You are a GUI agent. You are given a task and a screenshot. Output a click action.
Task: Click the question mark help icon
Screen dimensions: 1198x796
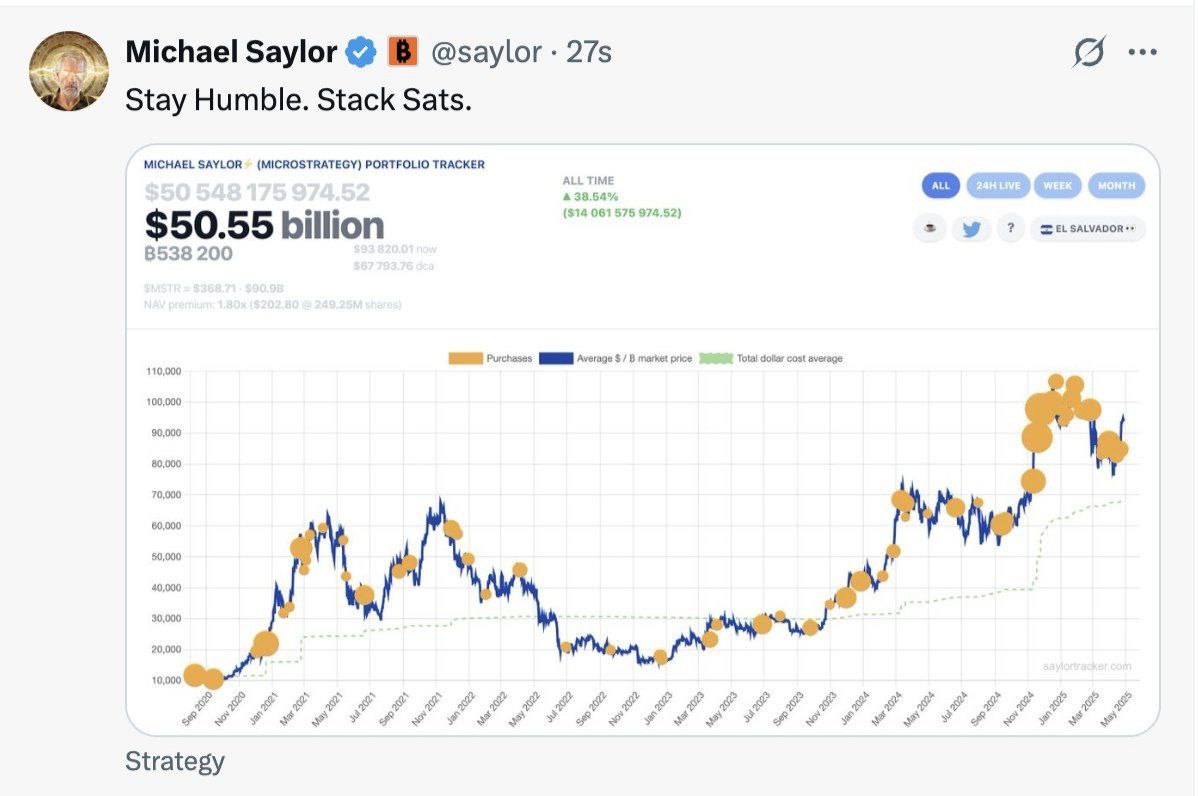[x=1010, y=228]
